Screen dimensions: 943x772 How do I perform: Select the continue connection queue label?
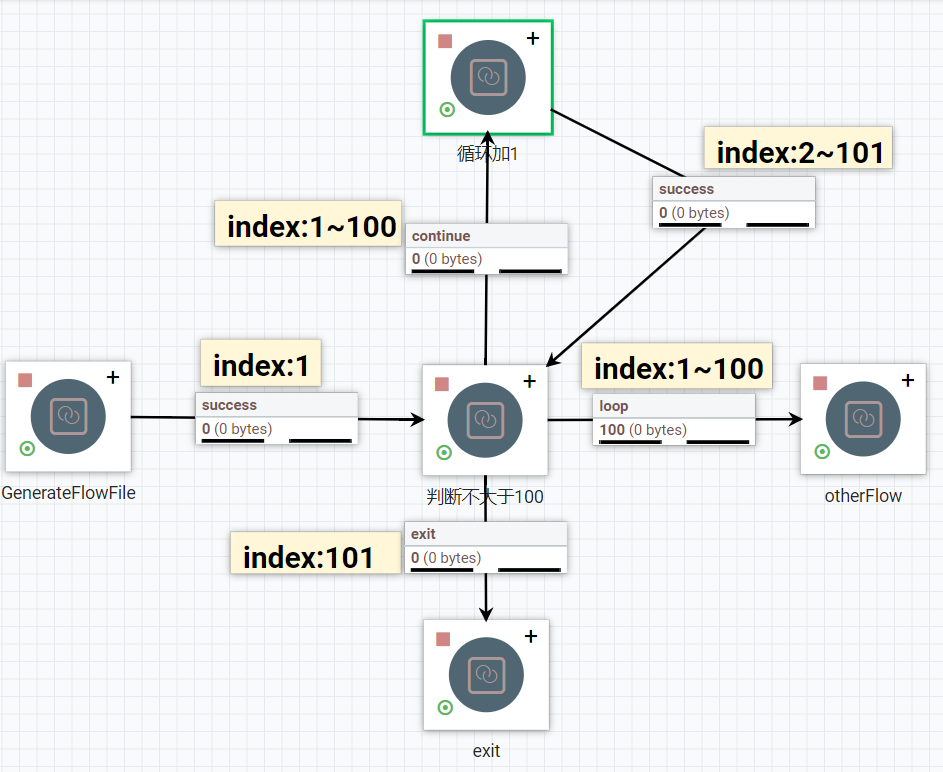(487, 248)
